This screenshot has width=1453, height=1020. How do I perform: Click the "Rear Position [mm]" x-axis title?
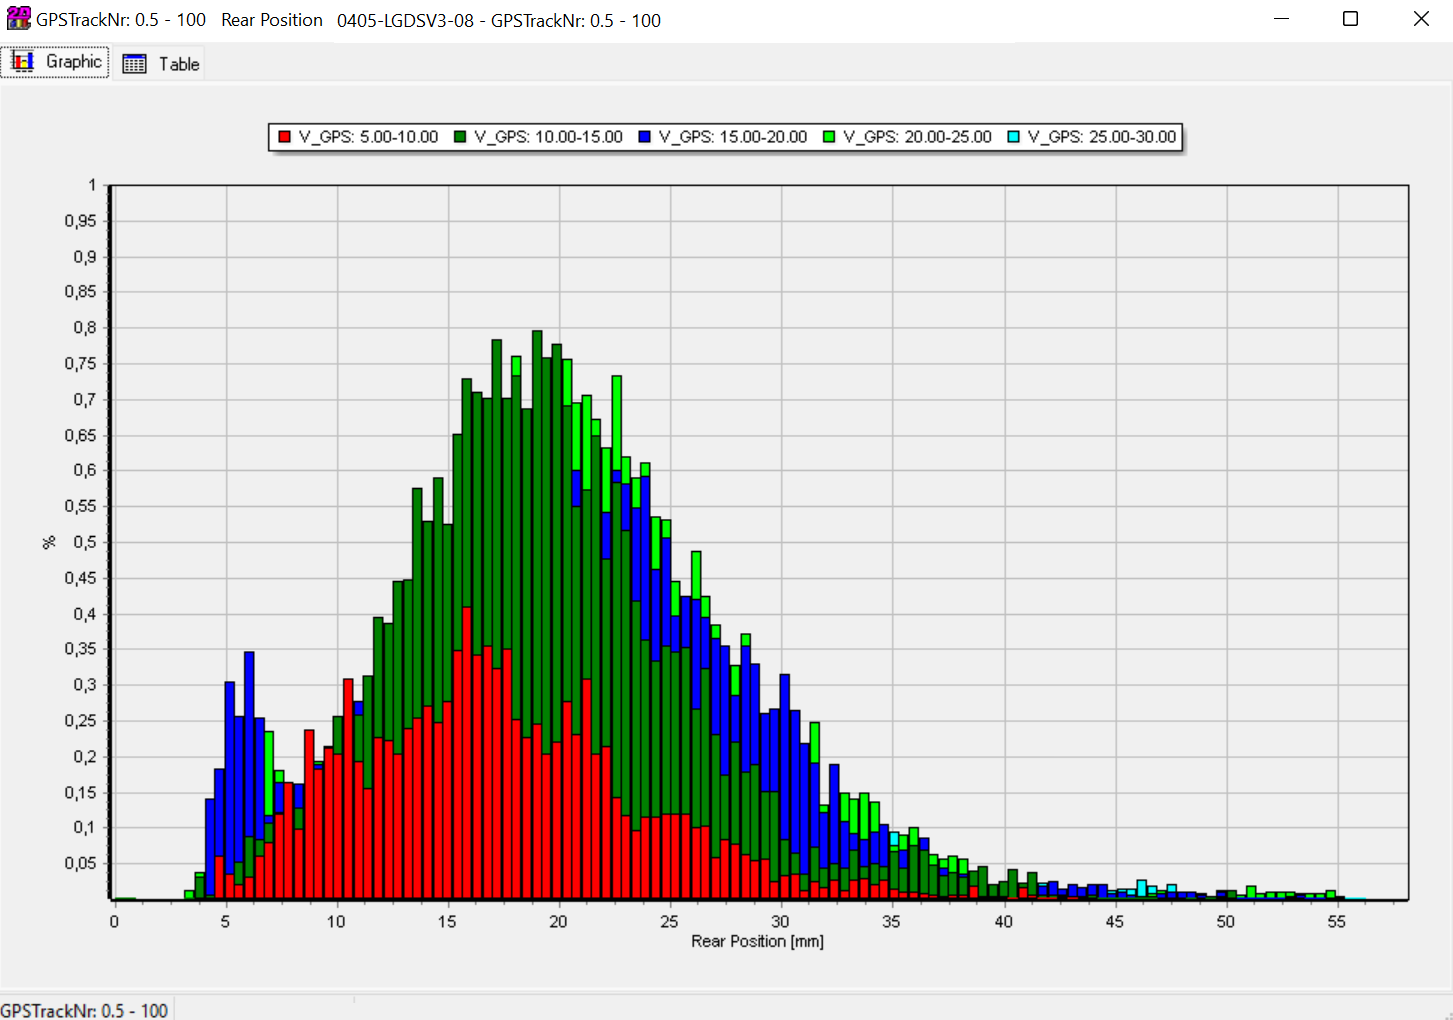[x=757, y=941]
